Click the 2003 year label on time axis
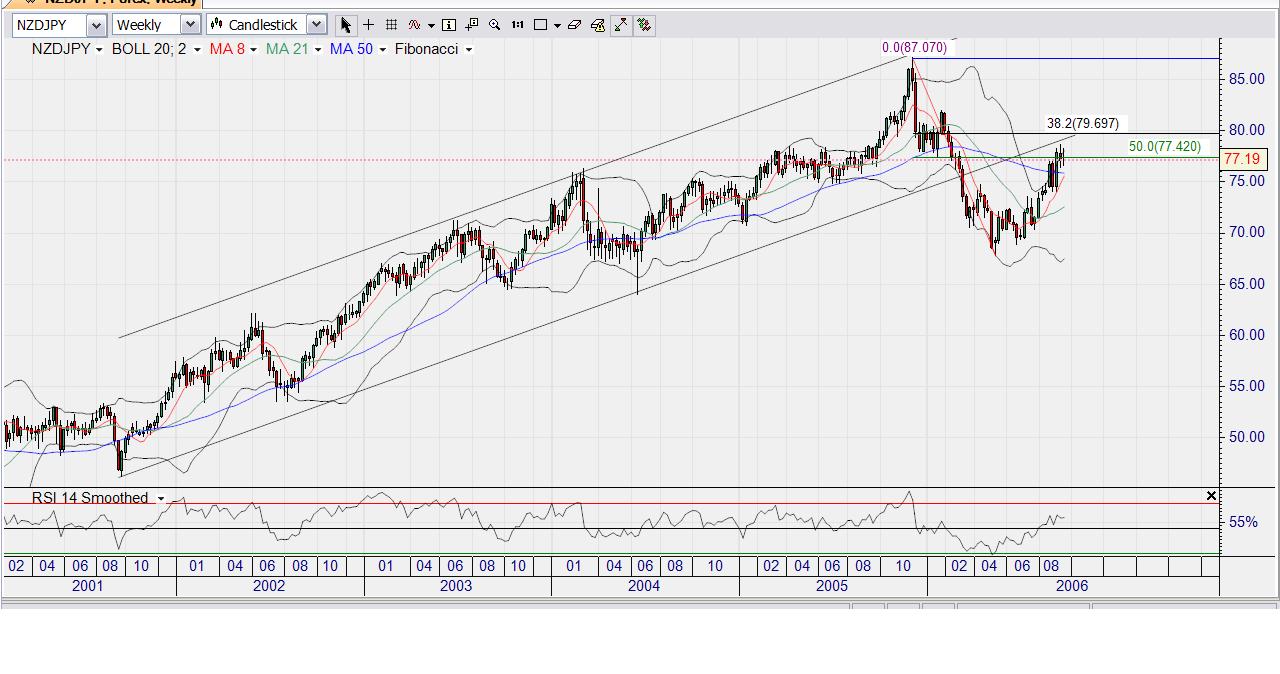The height and width of the screenshot is (674, 1280). click(x=456, y=586)
